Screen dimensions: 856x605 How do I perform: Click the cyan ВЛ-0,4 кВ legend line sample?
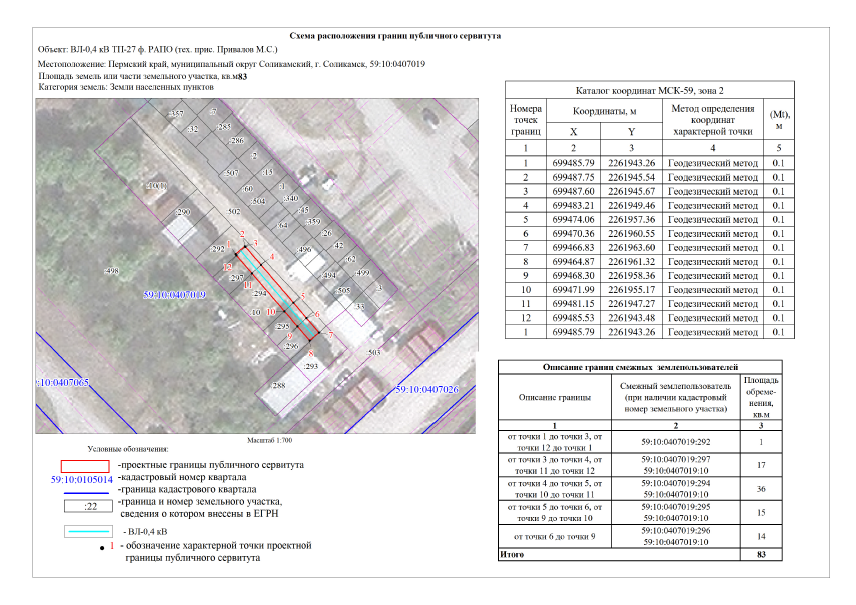point(88,532)
